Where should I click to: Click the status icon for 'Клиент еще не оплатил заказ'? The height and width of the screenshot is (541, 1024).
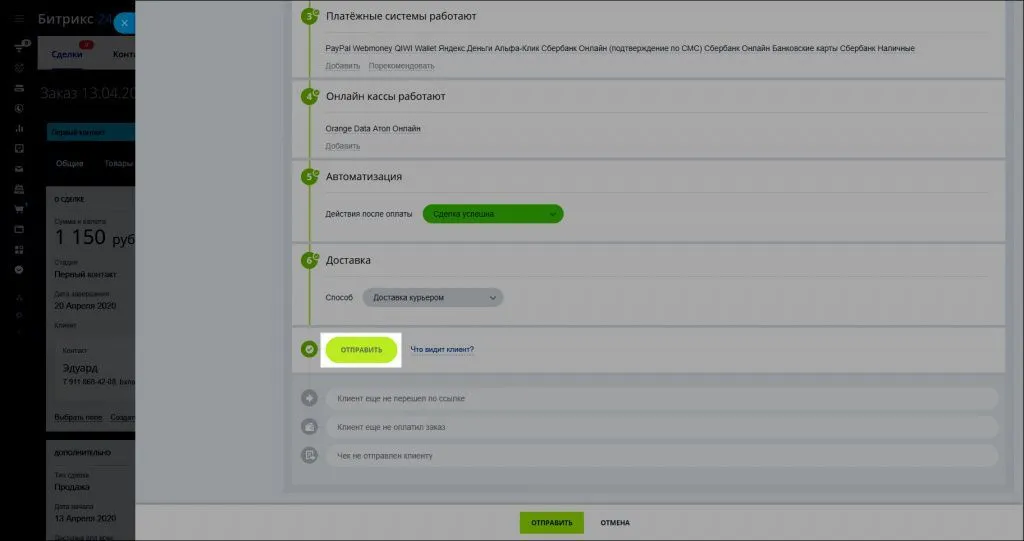pos(310,427)
